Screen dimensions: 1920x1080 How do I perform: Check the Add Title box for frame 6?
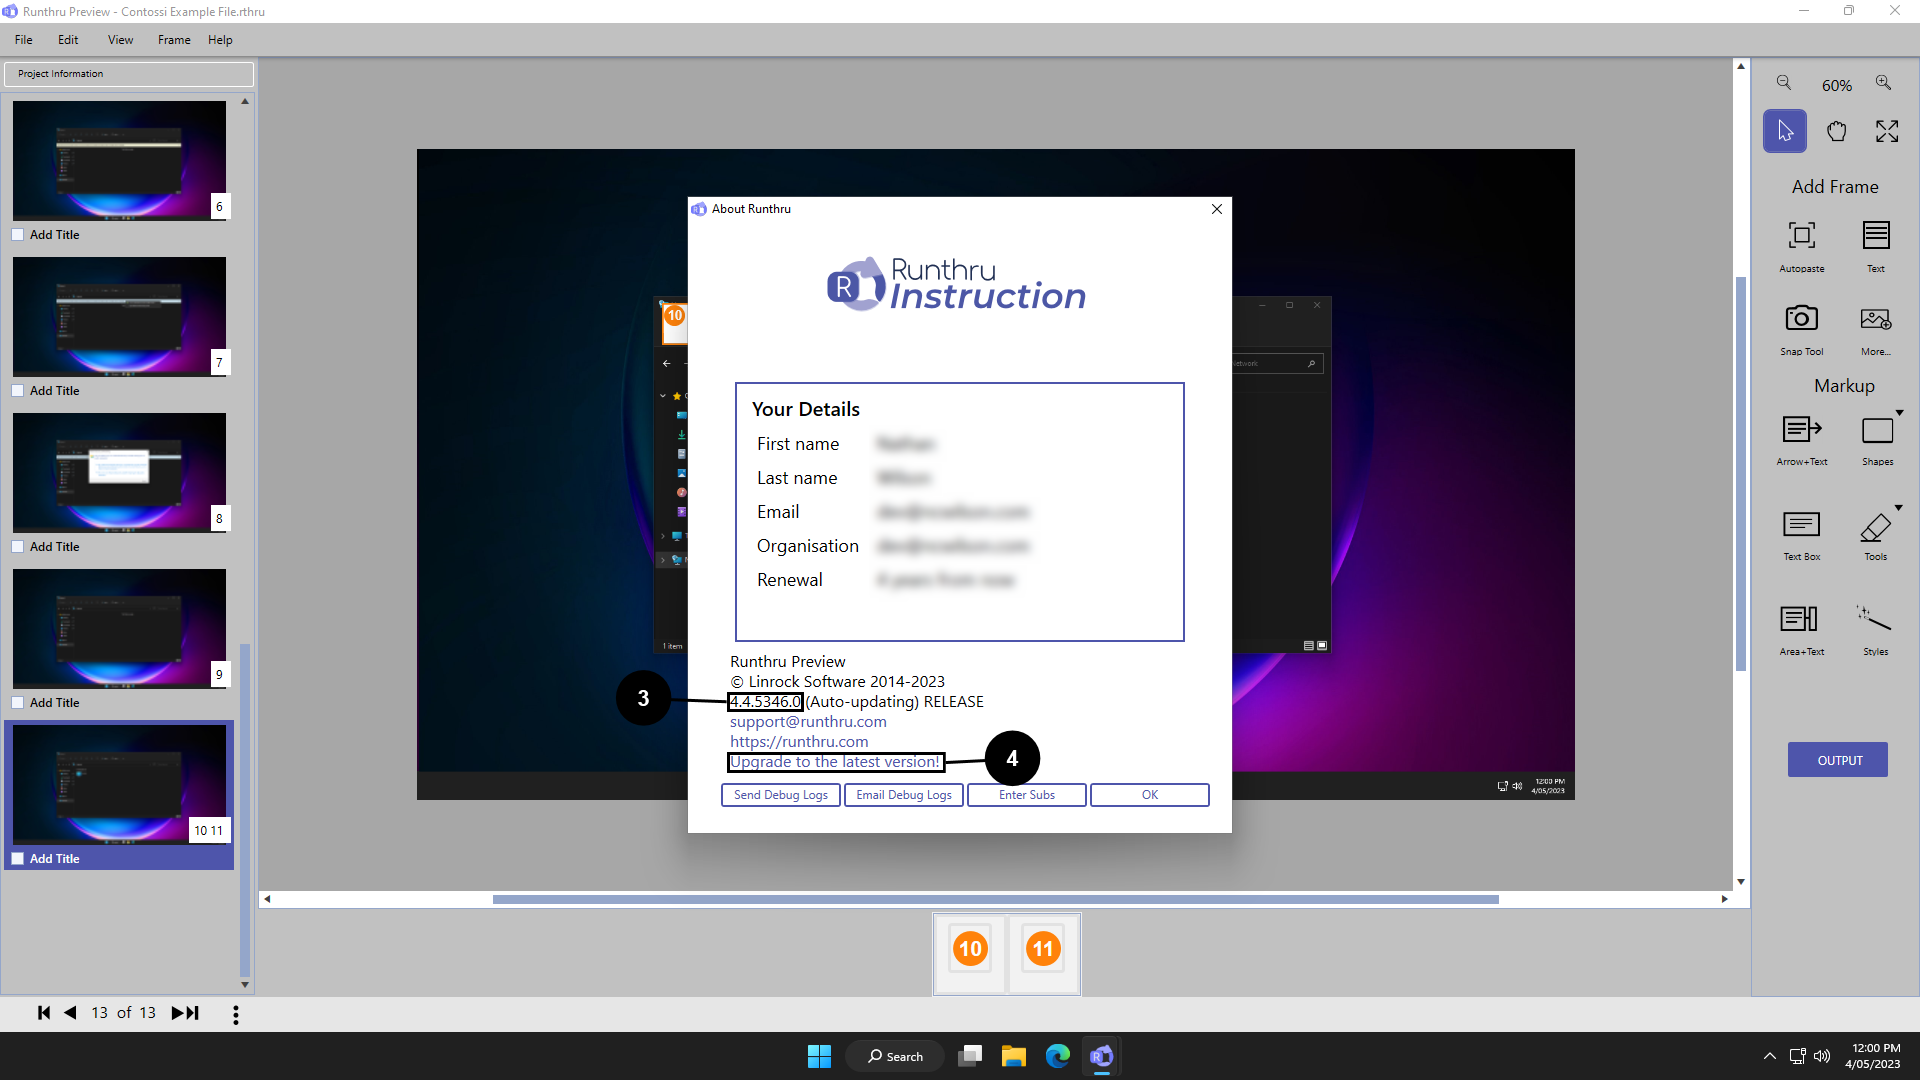click(18, 235)
